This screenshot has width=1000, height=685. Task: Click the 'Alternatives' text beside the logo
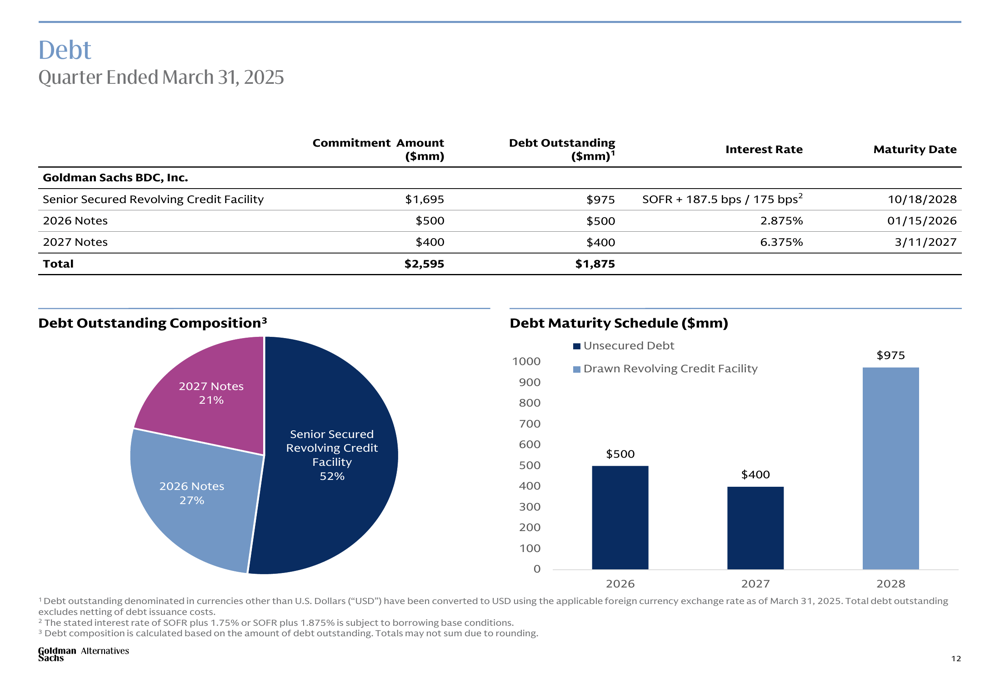click(x=105, y=651)
